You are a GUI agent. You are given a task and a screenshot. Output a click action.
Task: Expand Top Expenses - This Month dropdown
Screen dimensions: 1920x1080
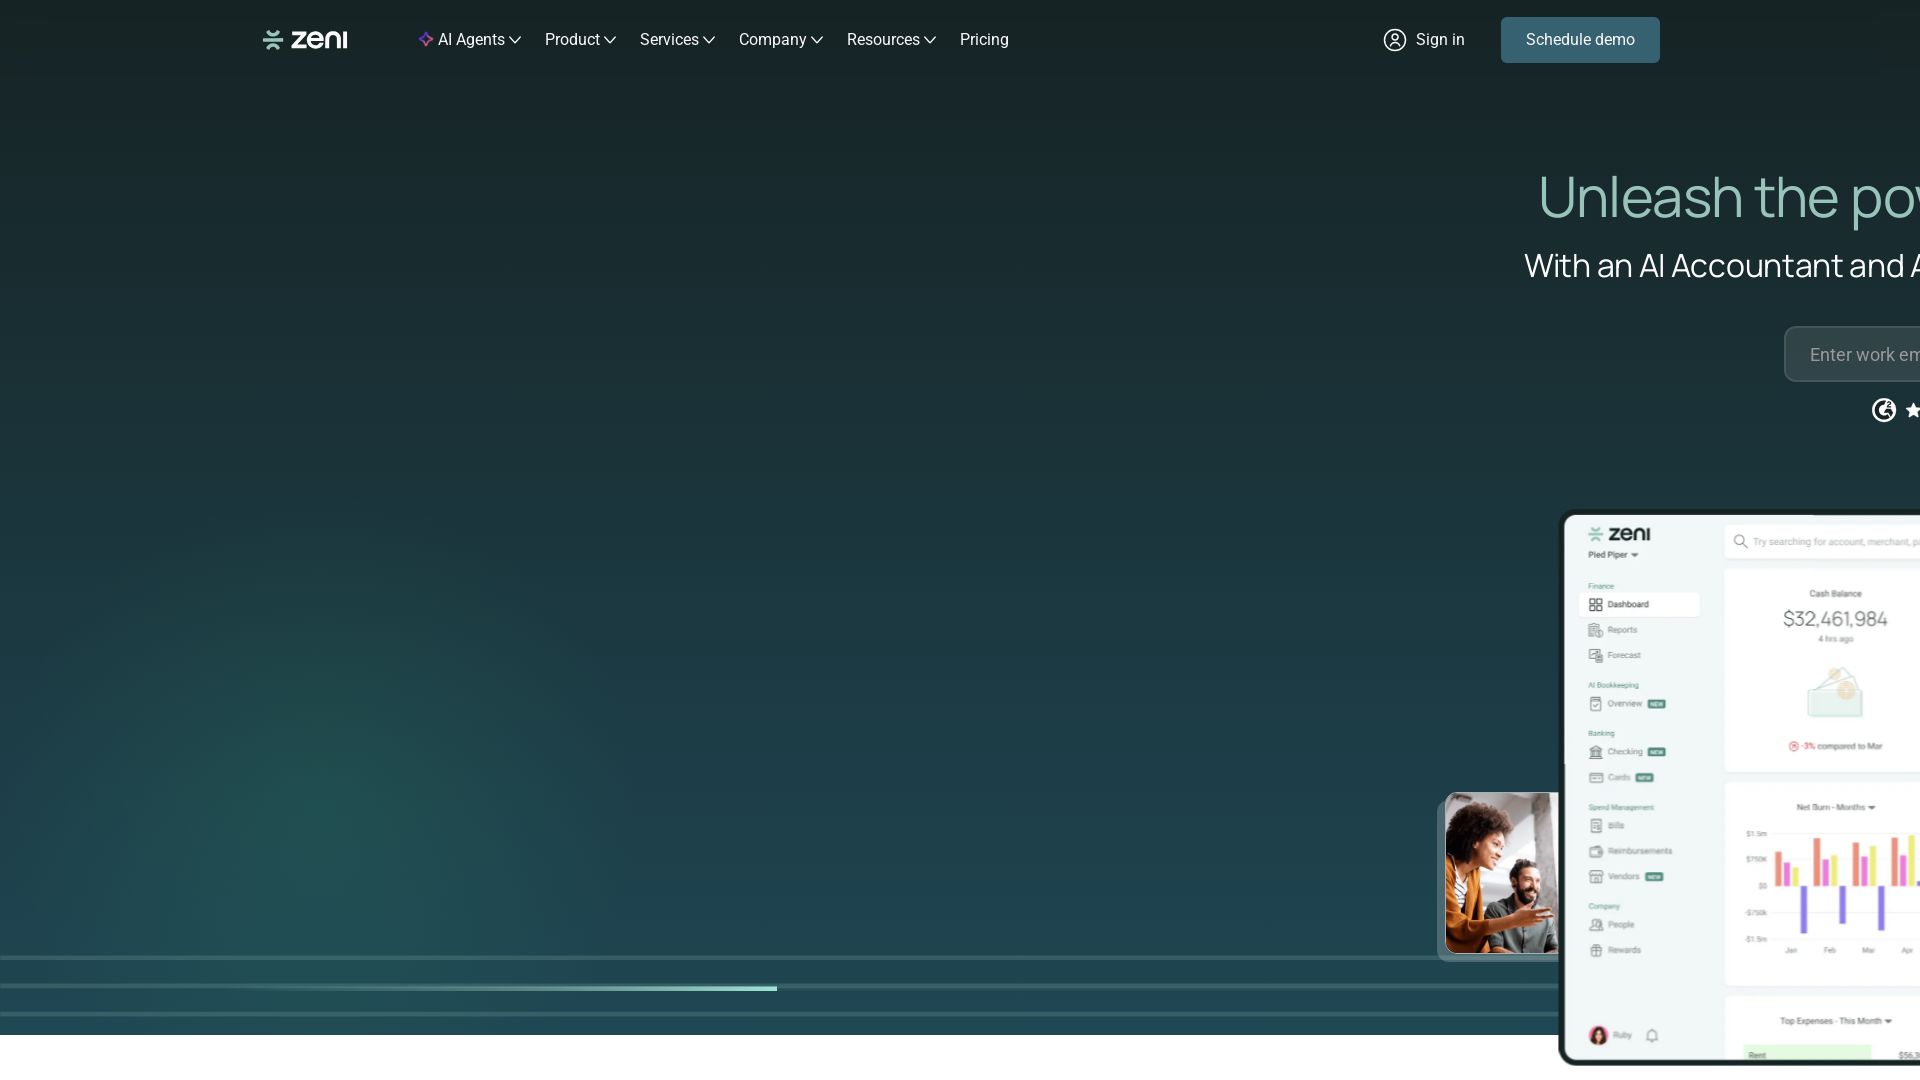(1836, 1021)
